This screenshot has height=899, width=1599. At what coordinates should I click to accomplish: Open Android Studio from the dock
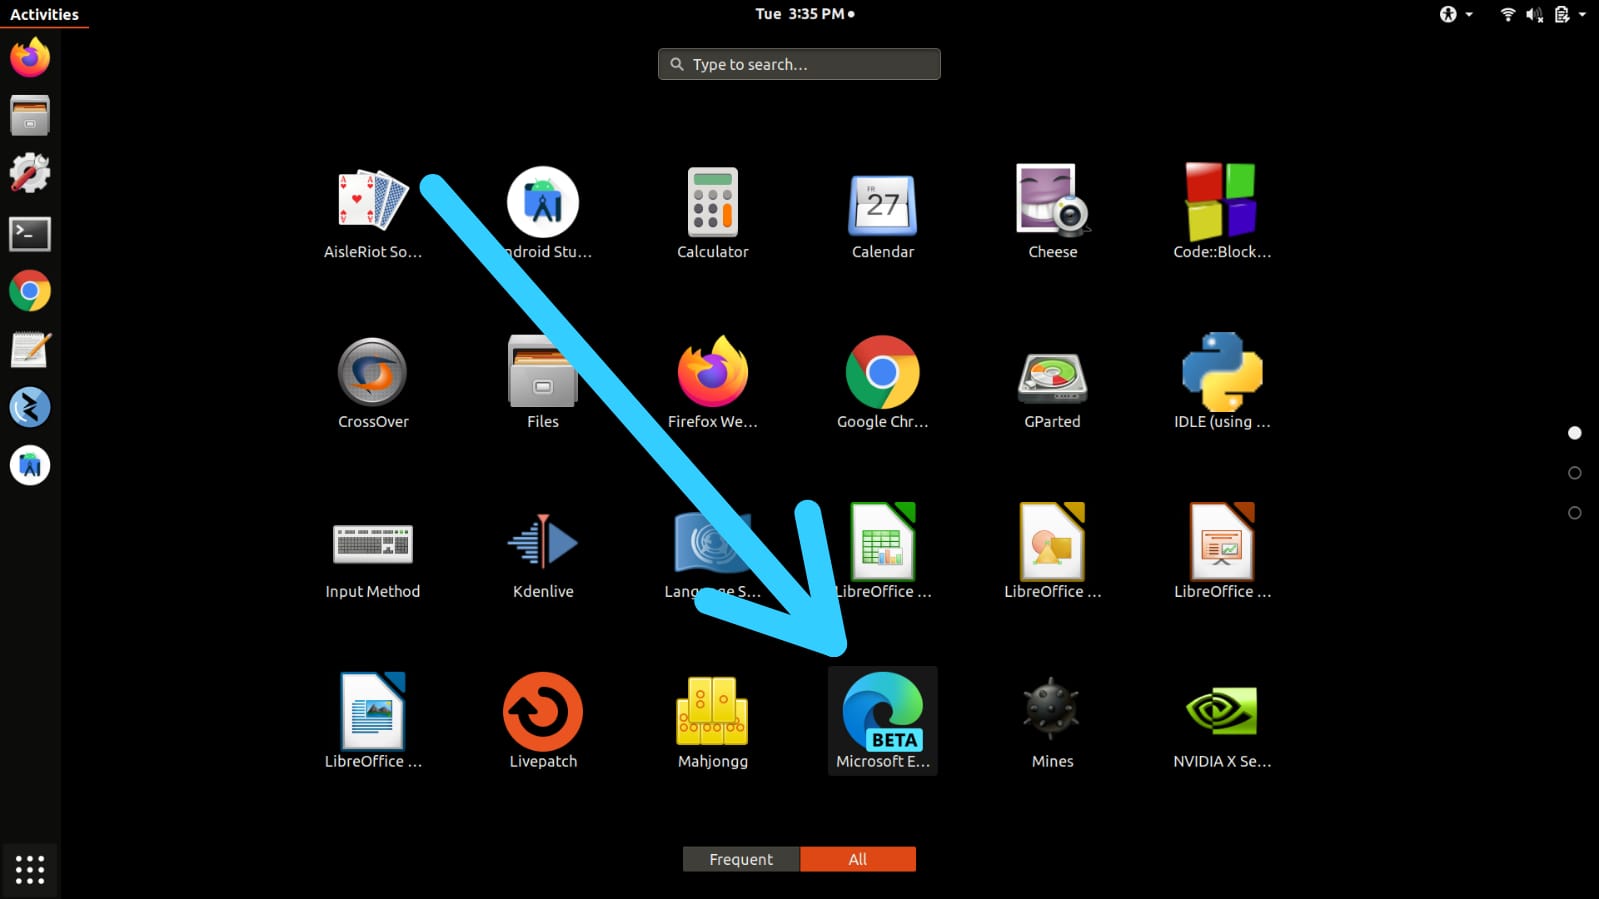30,465
